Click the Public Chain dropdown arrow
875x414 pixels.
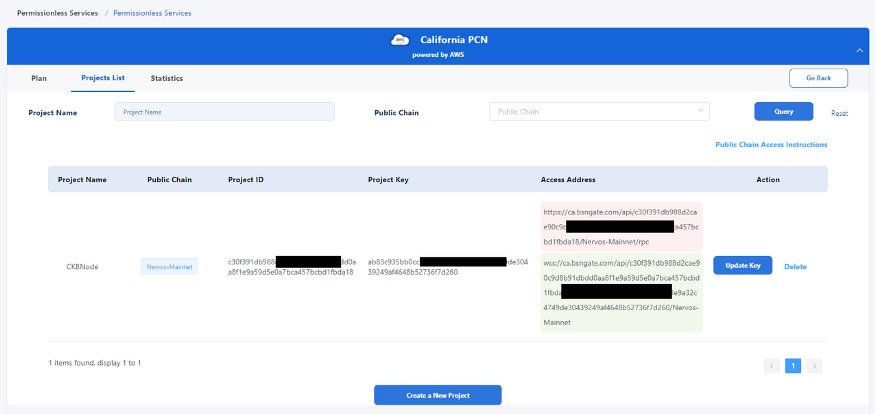click(x=700, y=110)
